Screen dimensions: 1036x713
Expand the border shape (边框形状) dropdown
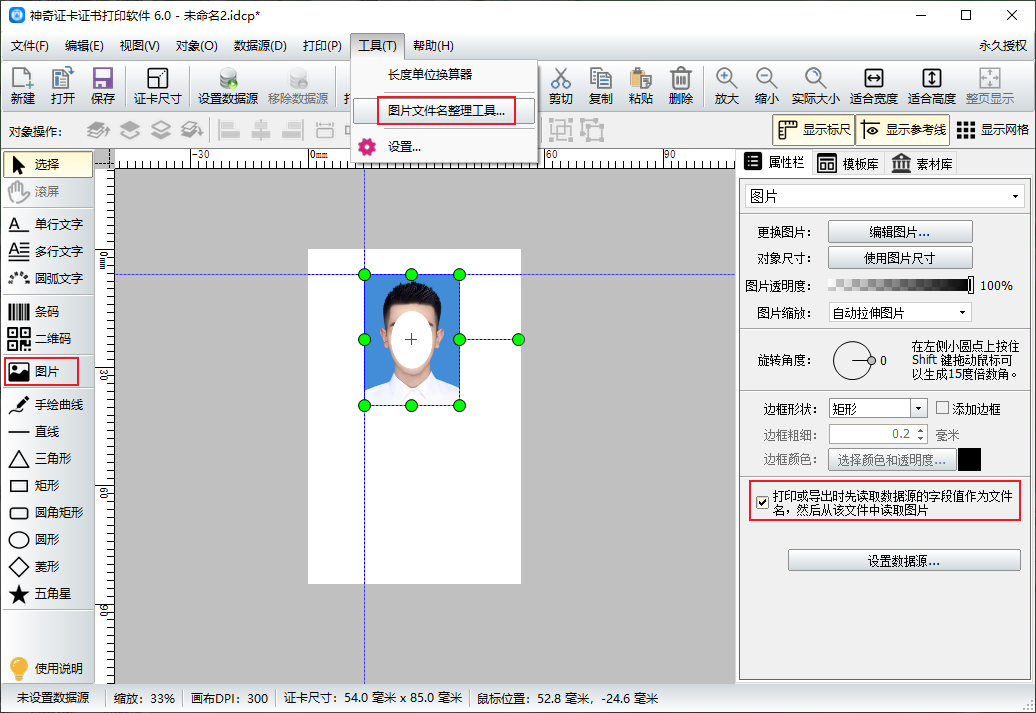pyautogui.click(x=918, y=408)
